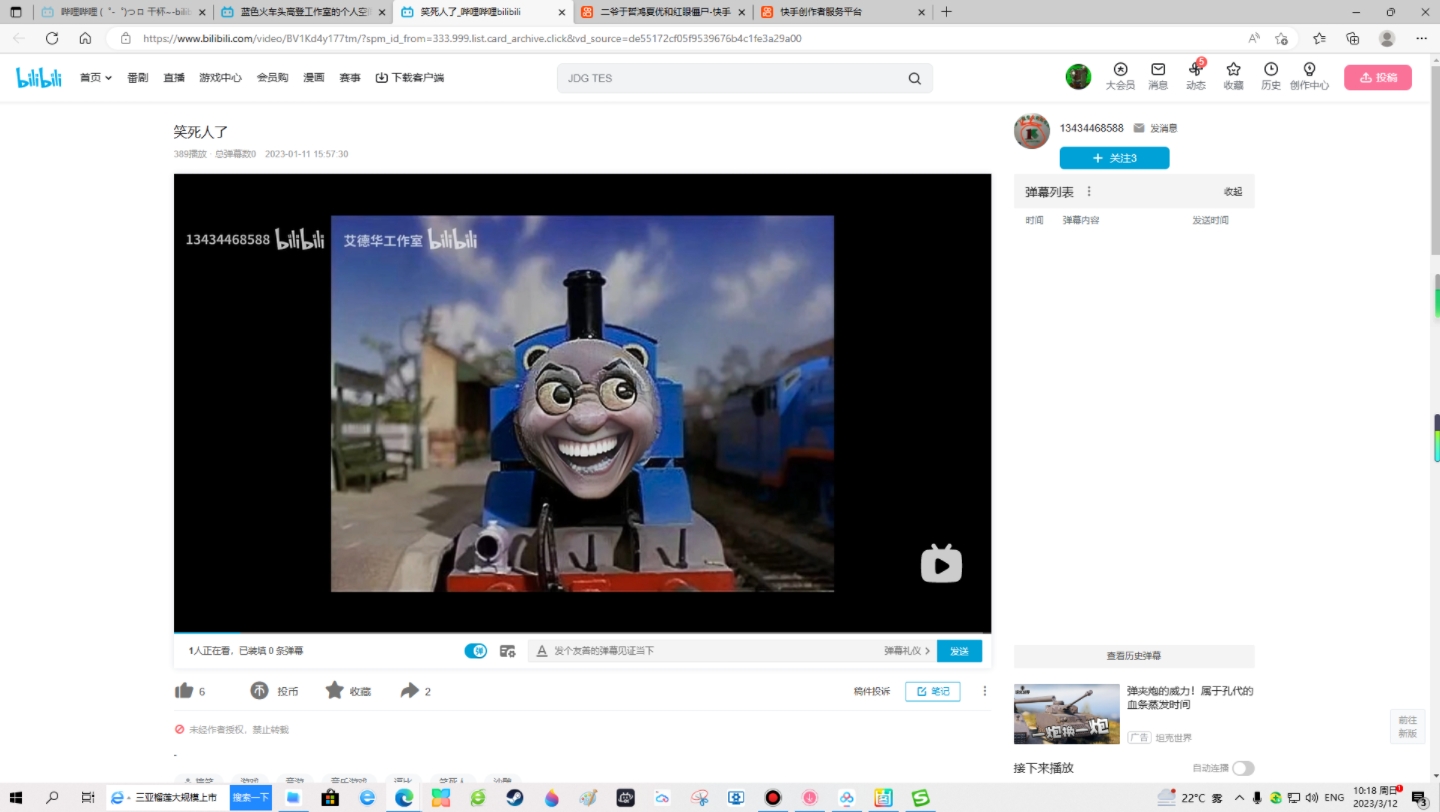
Task: Open the 大会员 membership icon
Action: pos(1119,76)
